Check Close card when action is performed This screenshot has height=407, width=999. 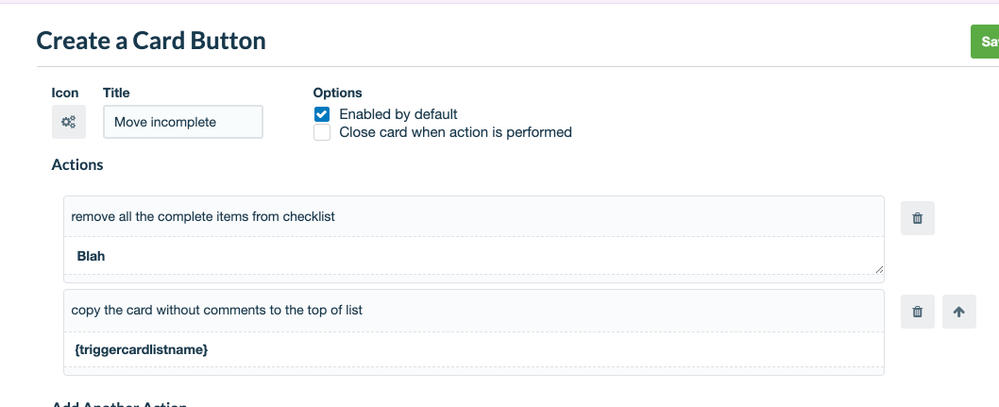coord(322,132)
